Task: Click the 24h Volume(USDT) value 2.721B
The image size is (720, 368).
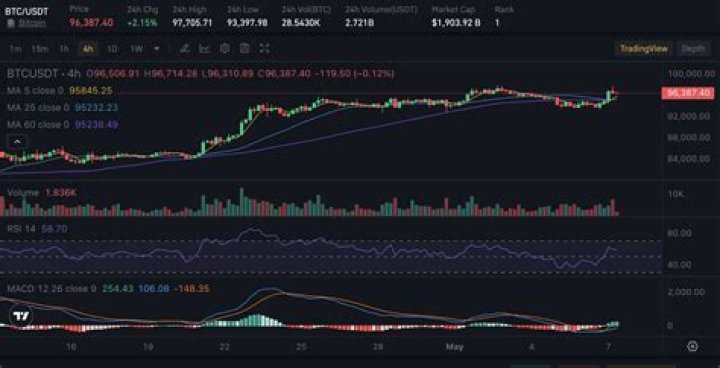Action: point(359,22)
